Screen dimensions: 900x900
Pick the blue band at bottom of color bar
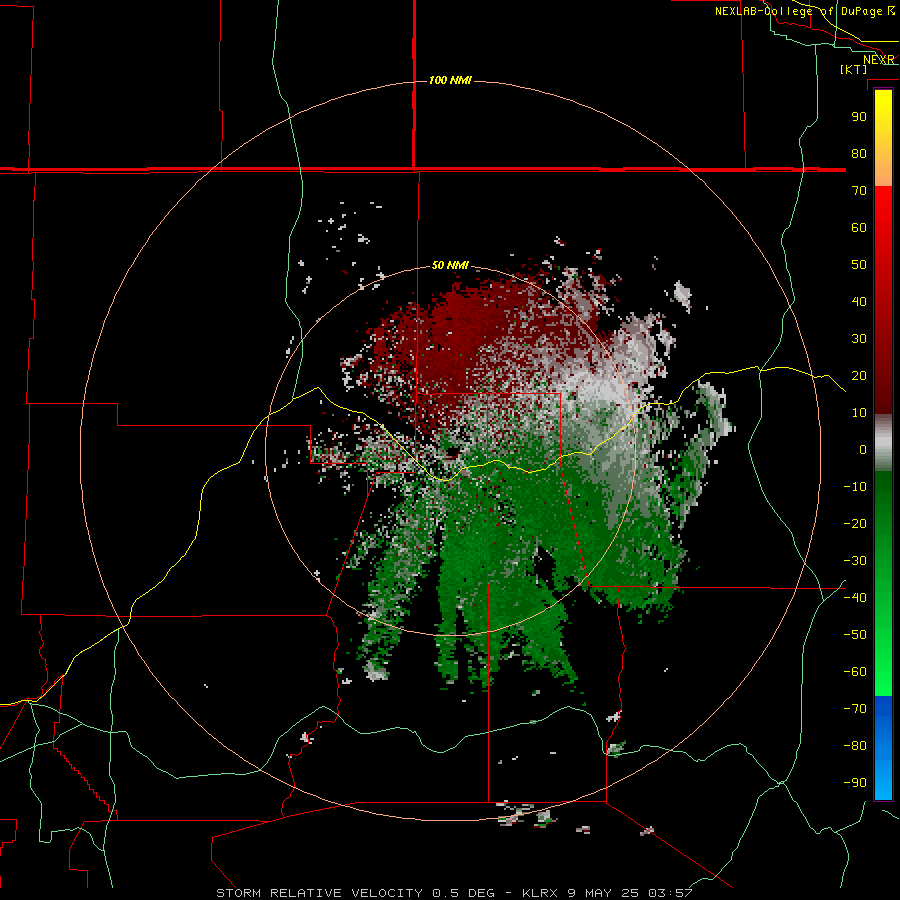[883, 748]
